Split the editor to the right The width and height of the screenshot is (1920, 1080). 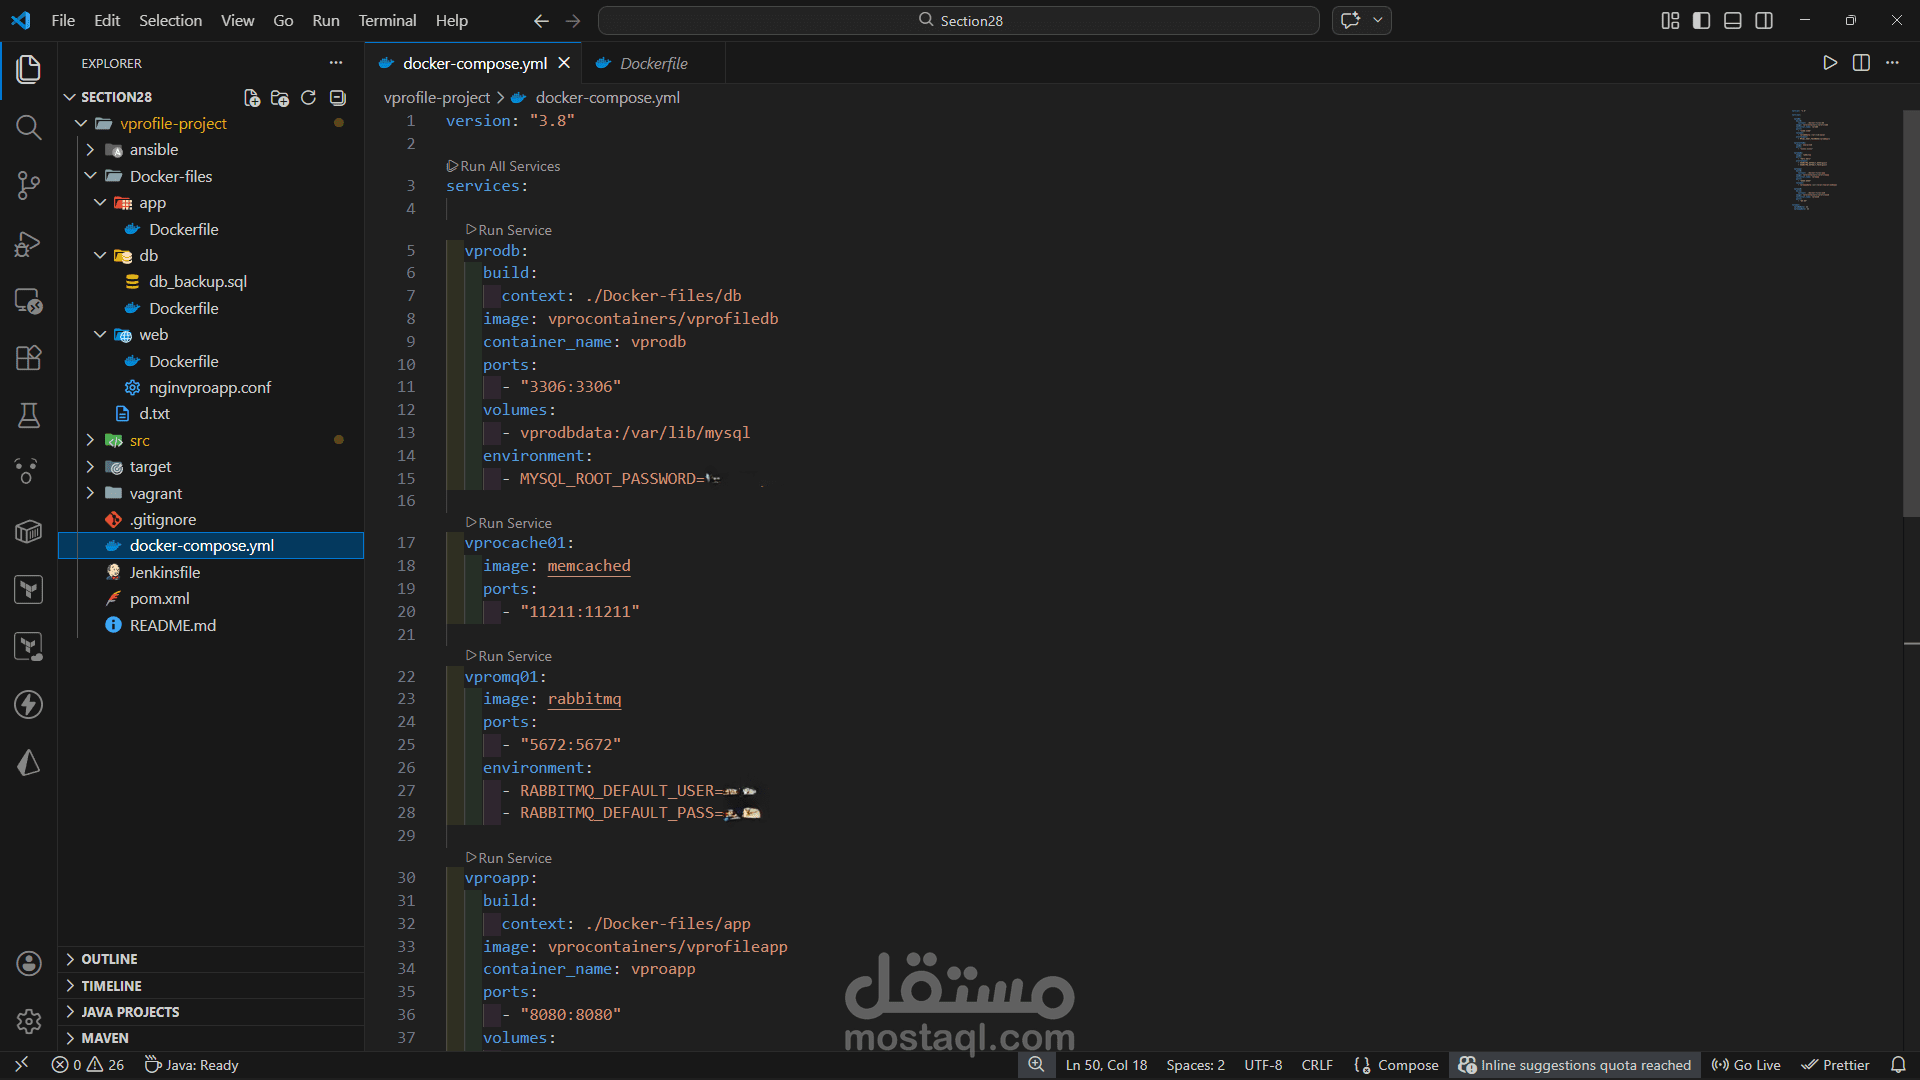pyautogui.click(x=1861, y=63)
